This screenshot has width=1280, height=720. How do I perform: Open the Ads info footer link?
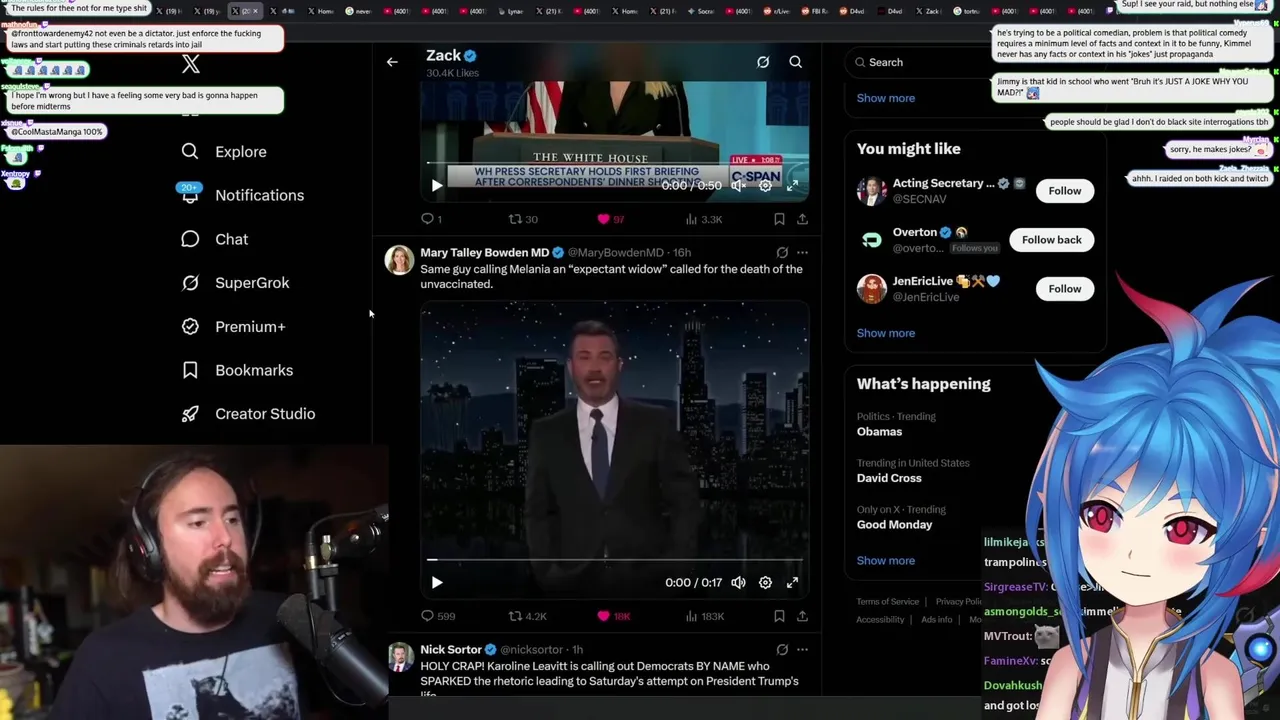pos(937,620)
